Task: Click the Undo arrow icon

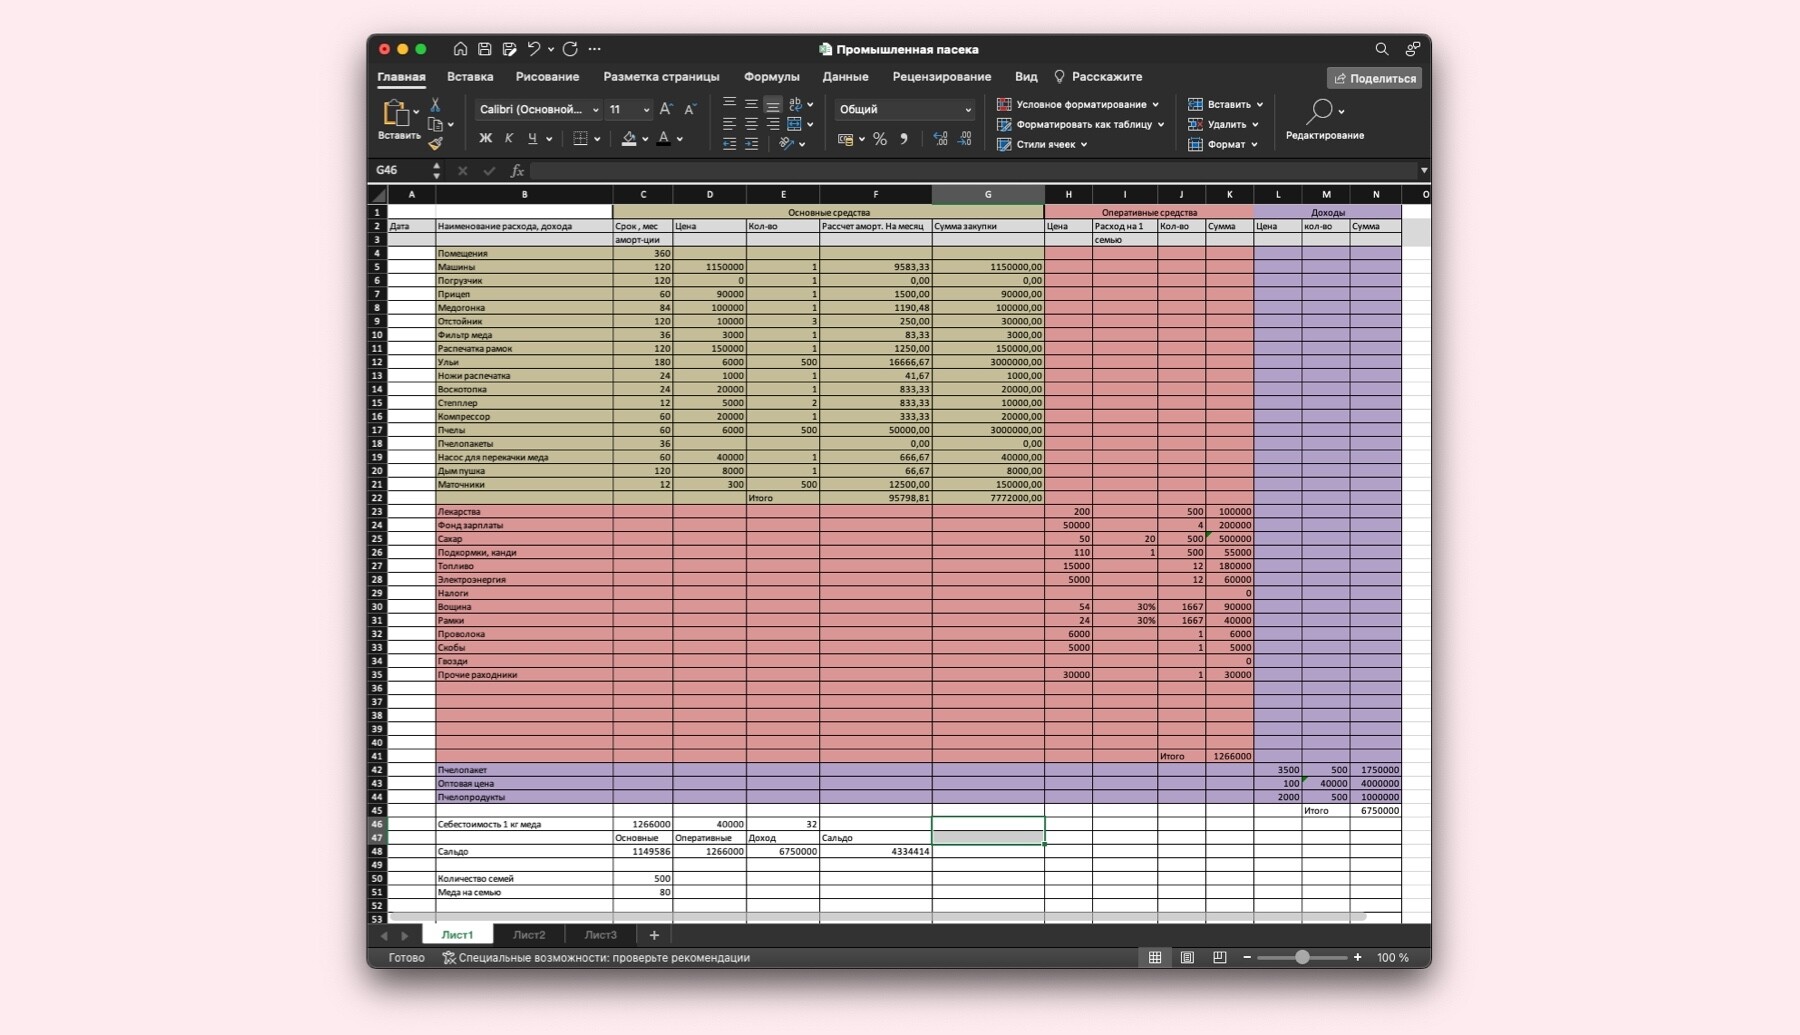Action: point(534,49)
